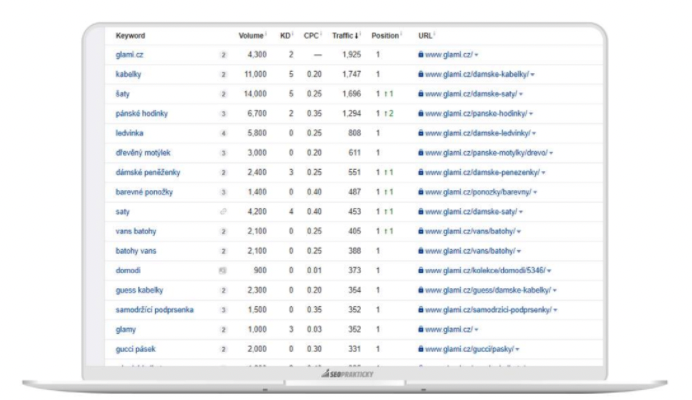Click SERP features badge in dřevěný motýlek row

223,153
